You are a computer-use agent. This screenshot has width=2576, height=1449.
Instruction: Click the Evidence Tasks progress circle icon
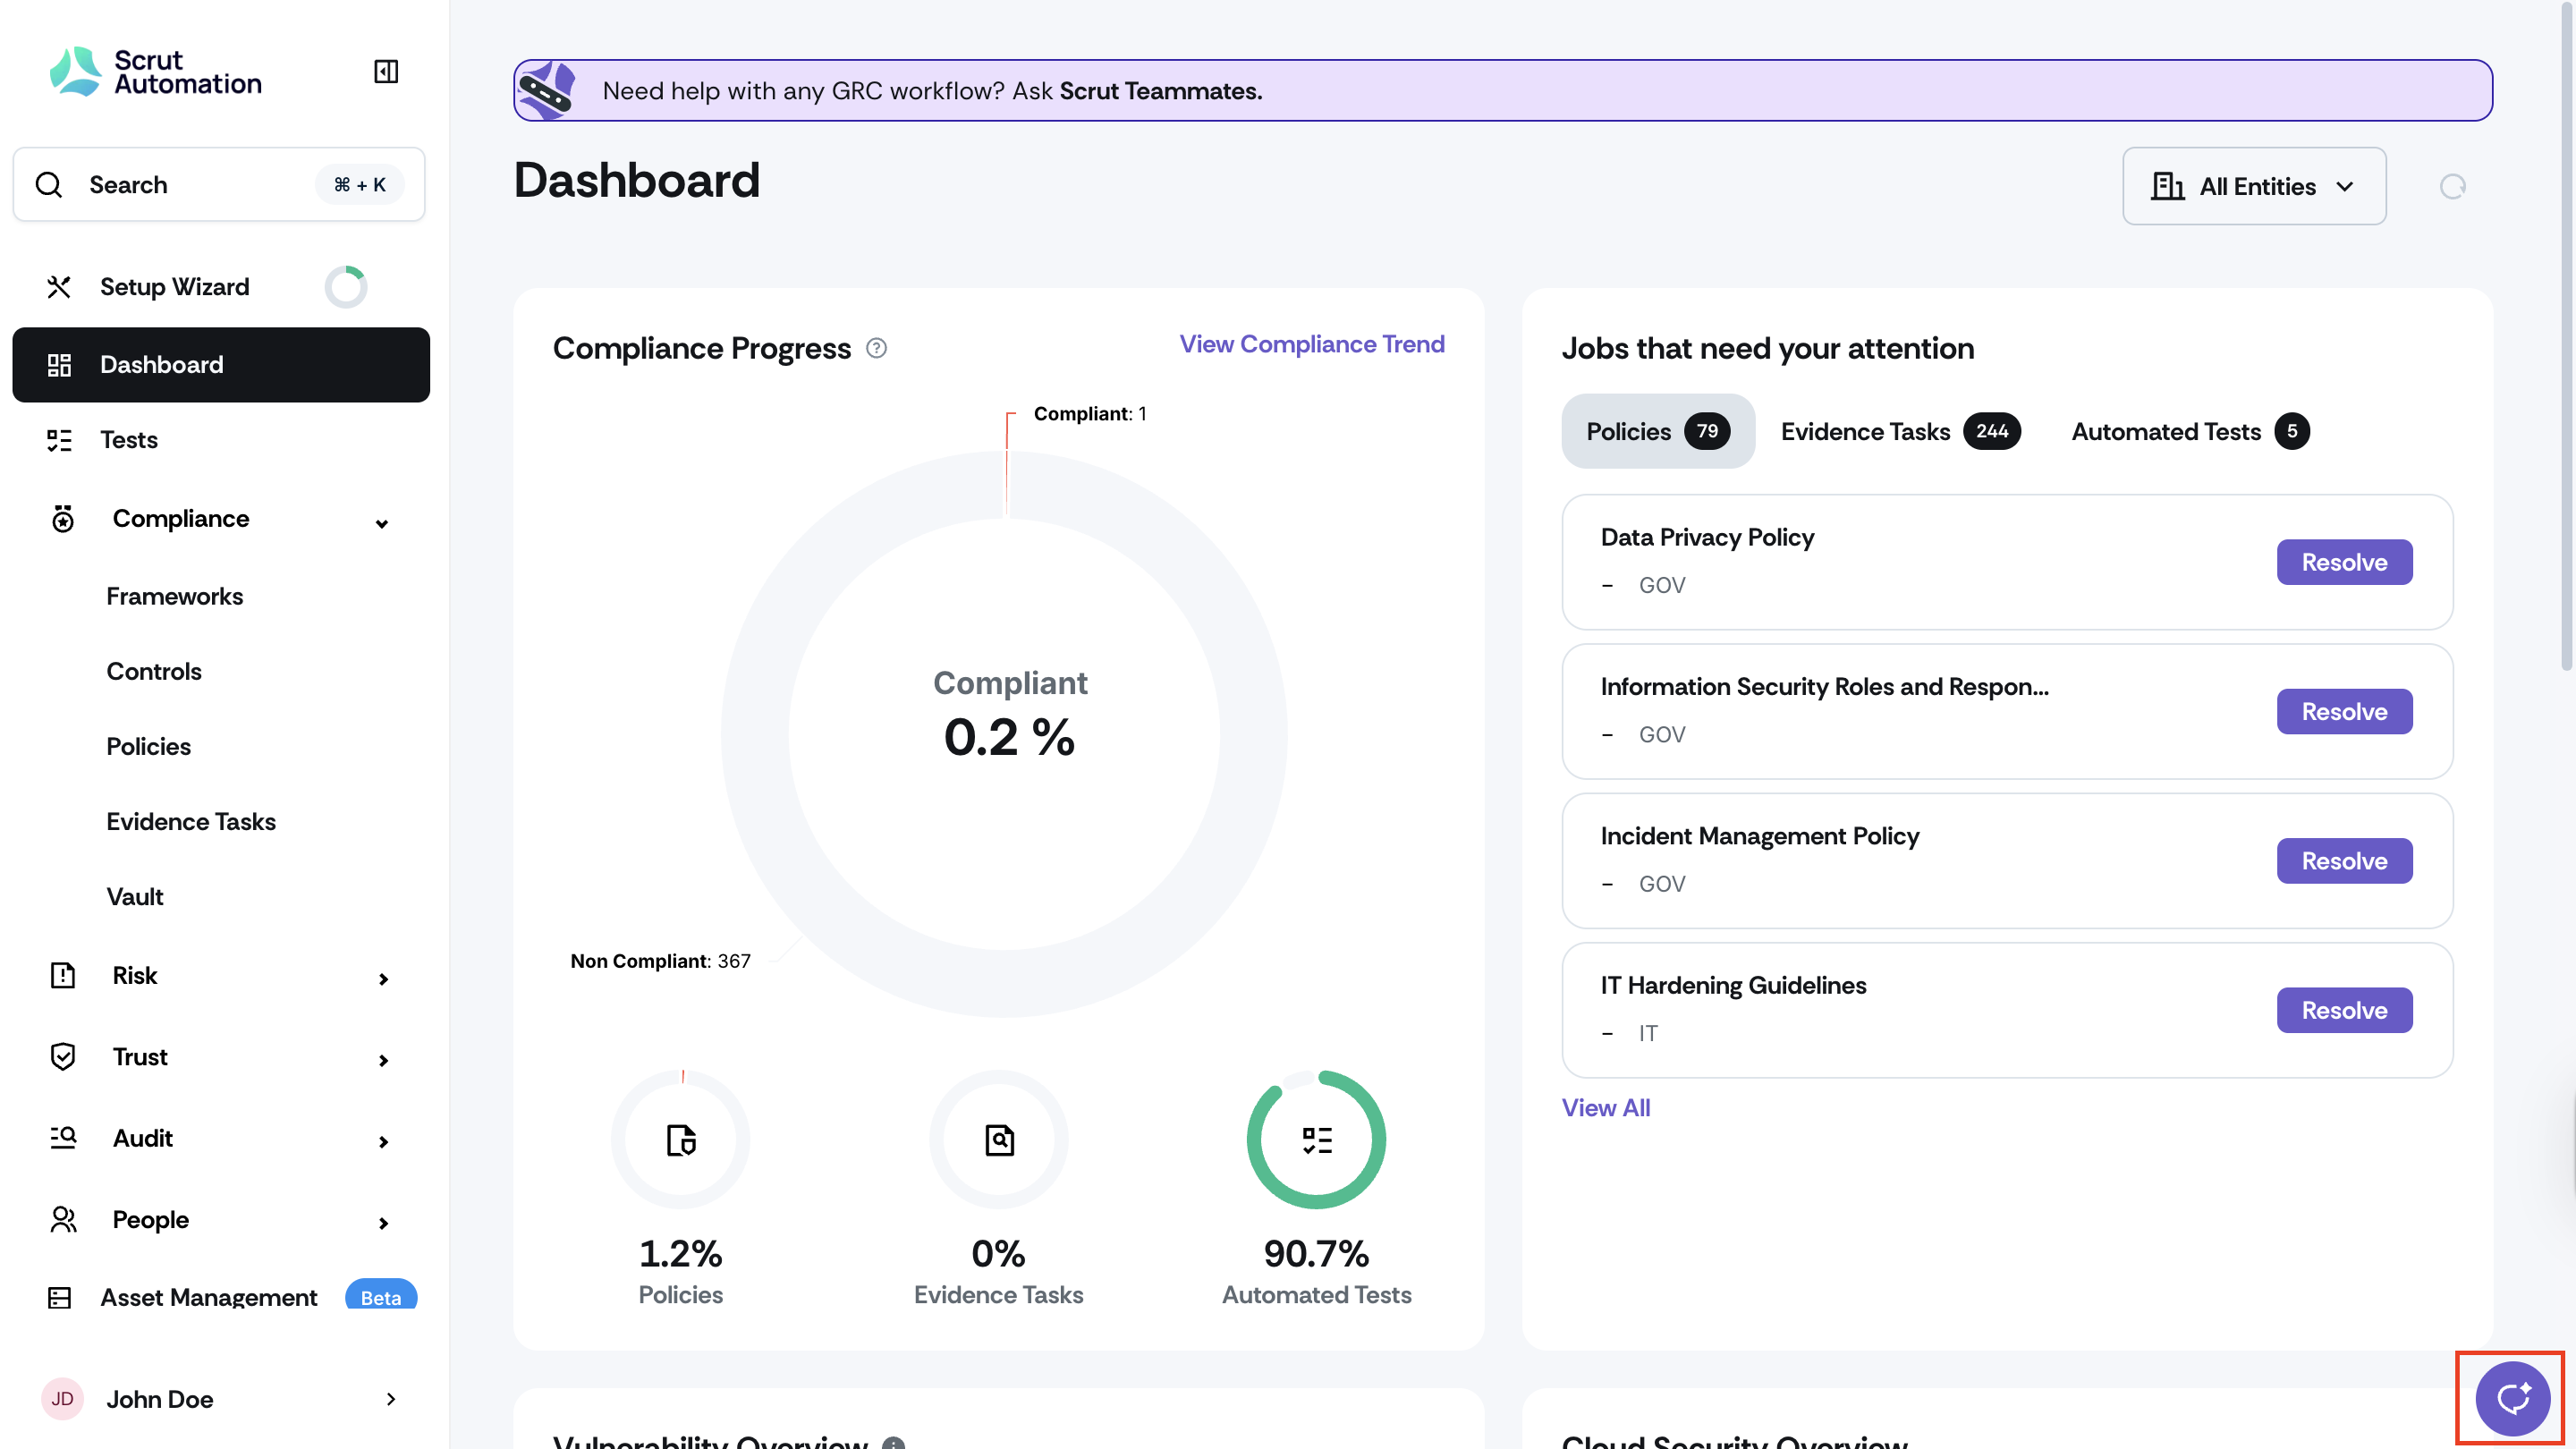tap(999, 1140)
